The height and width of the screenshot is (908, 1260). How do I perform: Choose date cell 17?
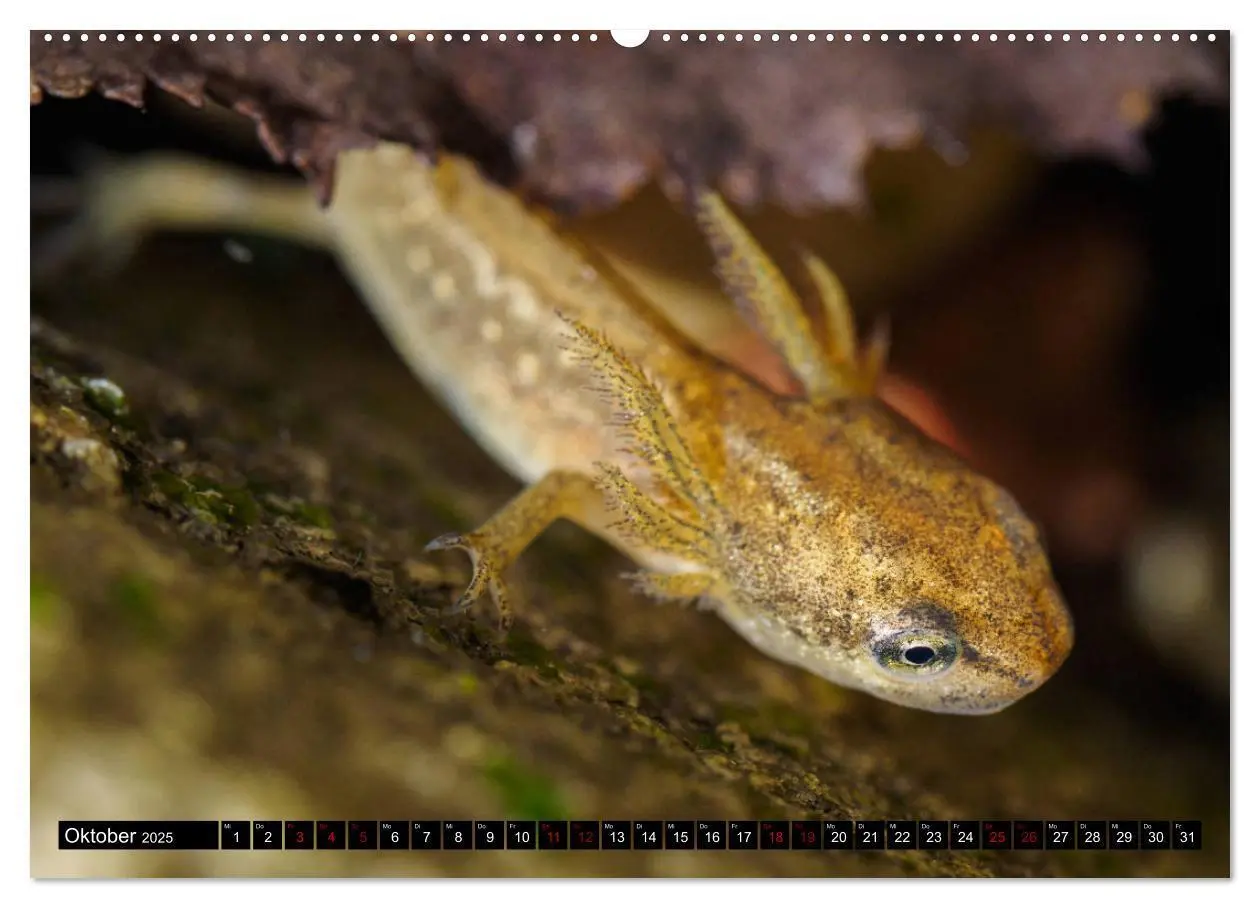click(742, 836)
